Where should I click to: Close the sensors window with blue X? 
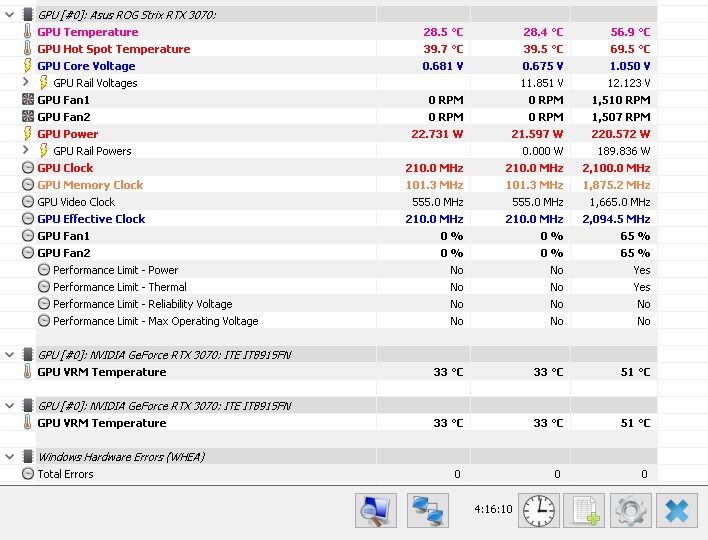[x=677, y=511]
